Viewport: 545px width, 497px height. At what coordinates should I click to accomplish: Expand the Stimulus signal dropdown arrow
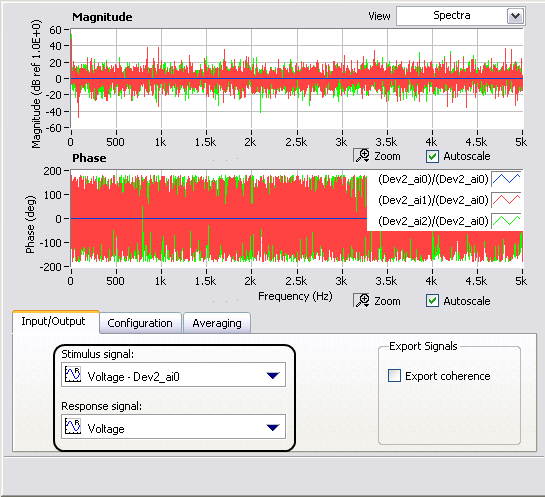[x=273, y=375]
